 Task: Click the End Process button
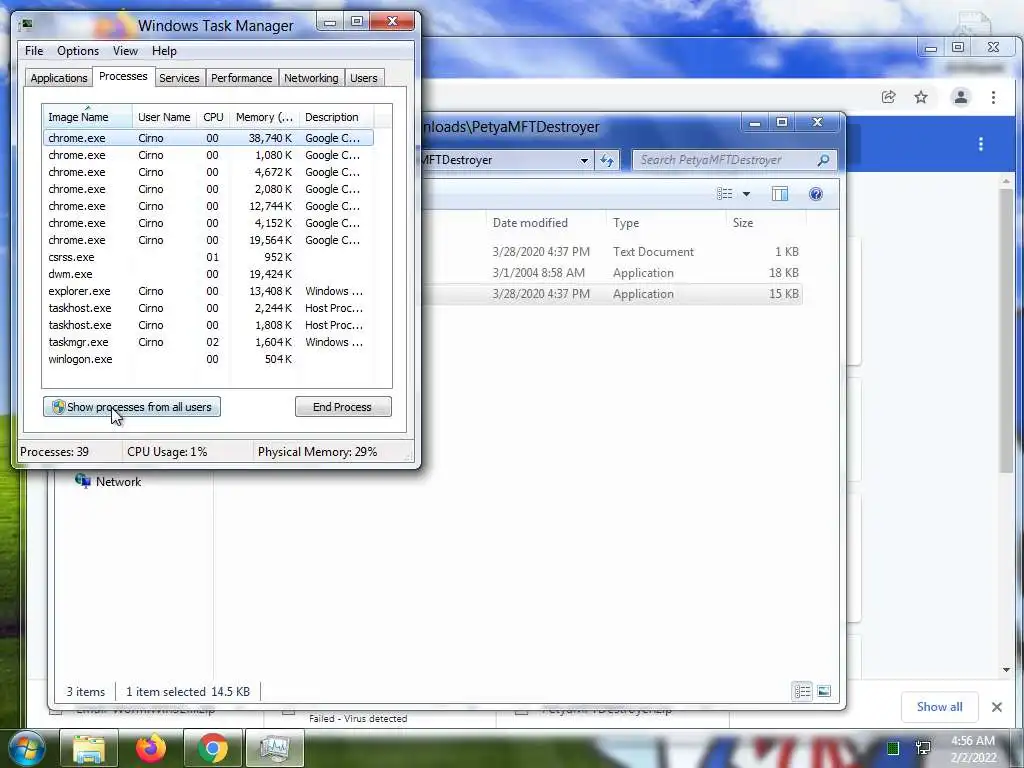click(x=343, y=407)
